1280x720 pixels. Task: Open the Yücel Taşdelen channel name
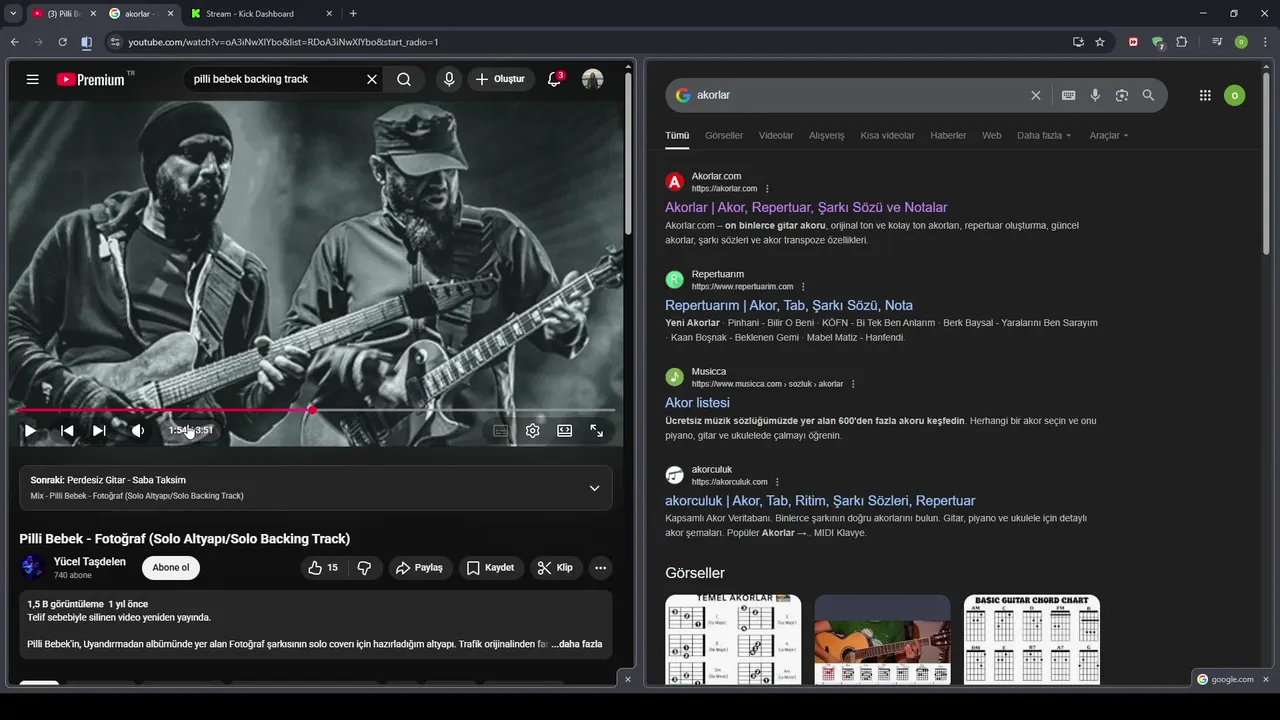tap(90, 561)
